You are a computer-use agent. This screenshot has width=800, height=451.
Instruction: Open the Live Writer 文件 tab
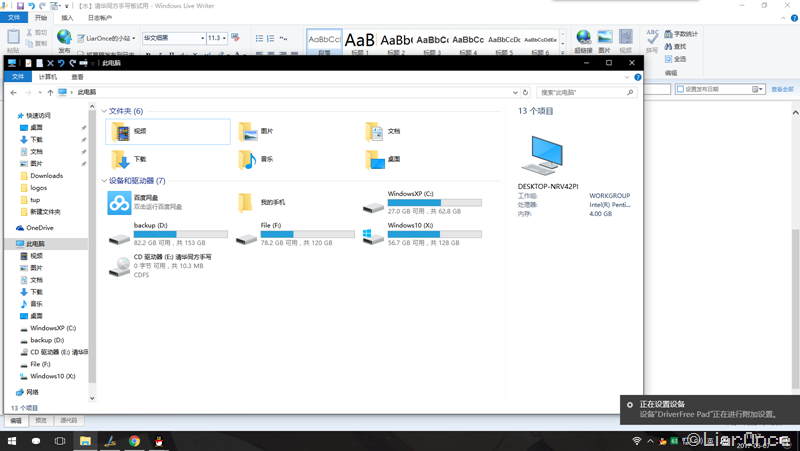(14, 17)
